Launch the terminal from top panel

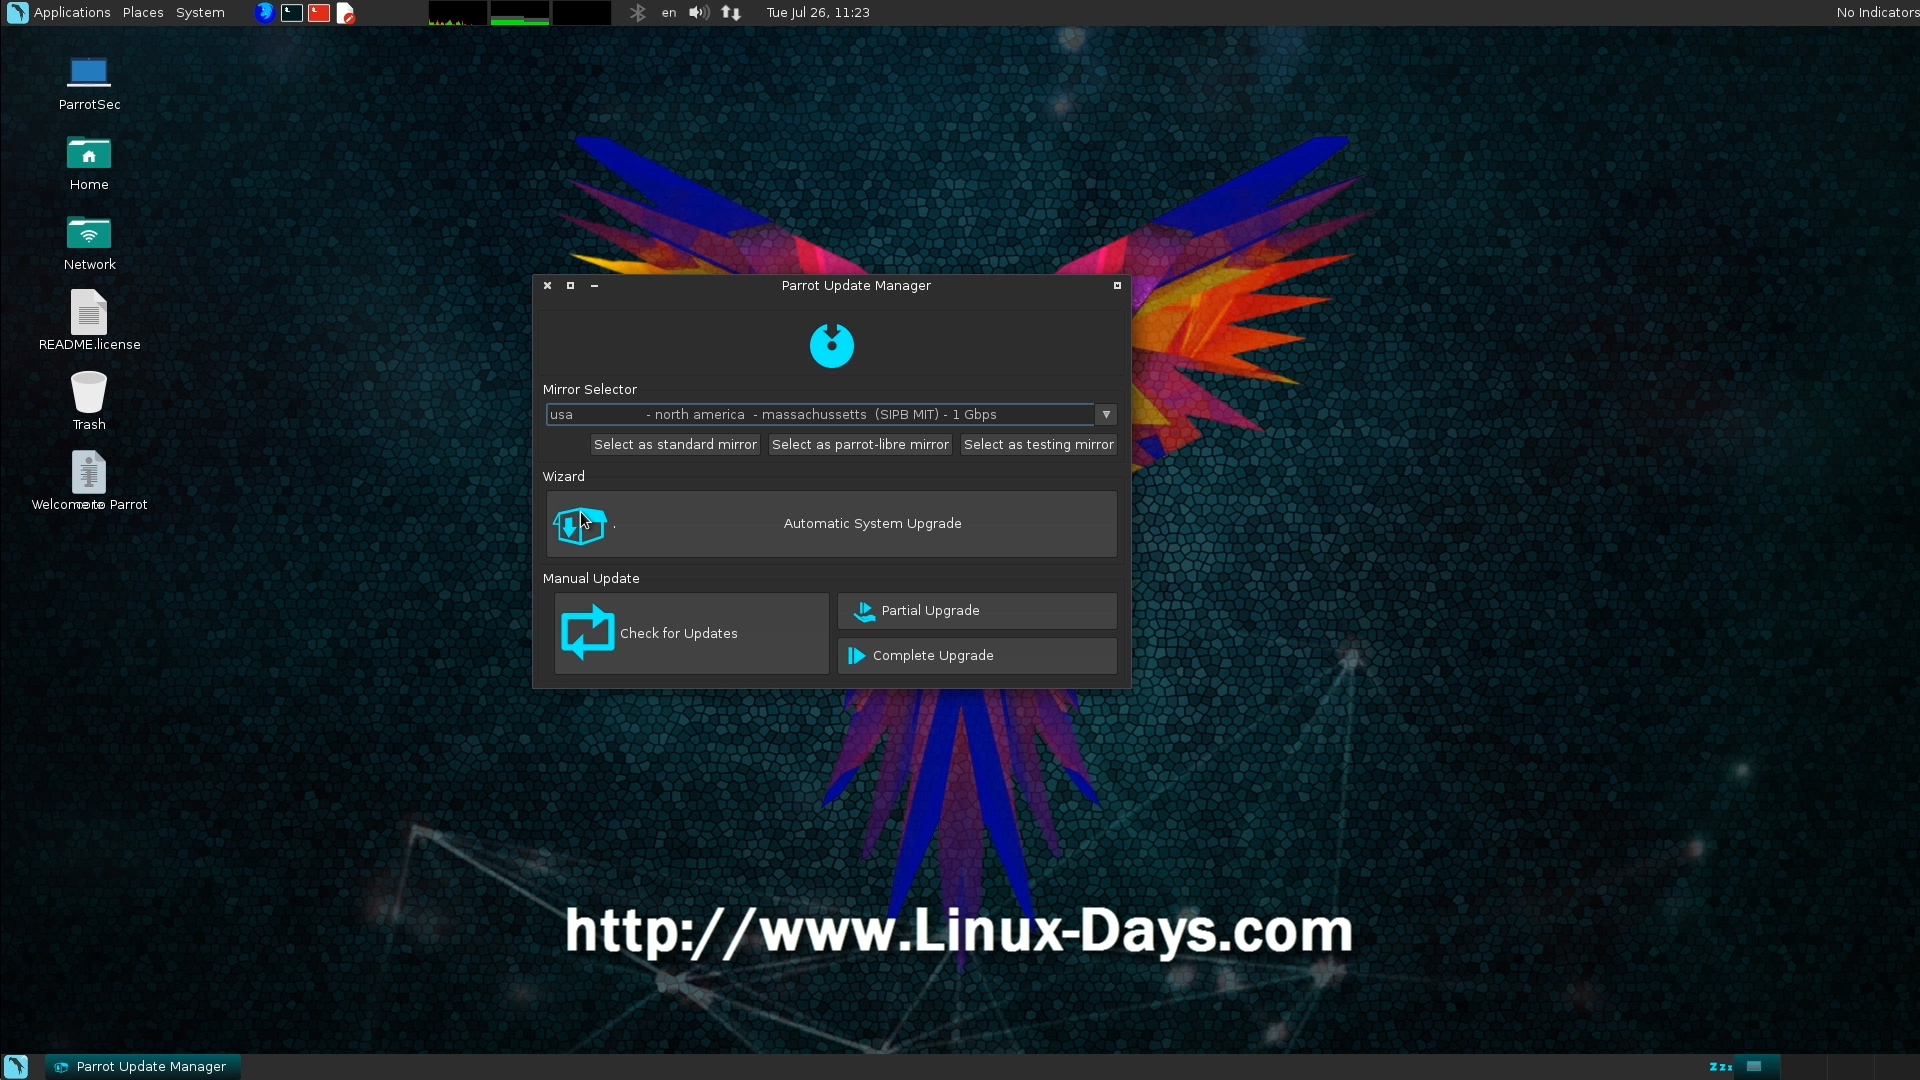pos(292,13)
